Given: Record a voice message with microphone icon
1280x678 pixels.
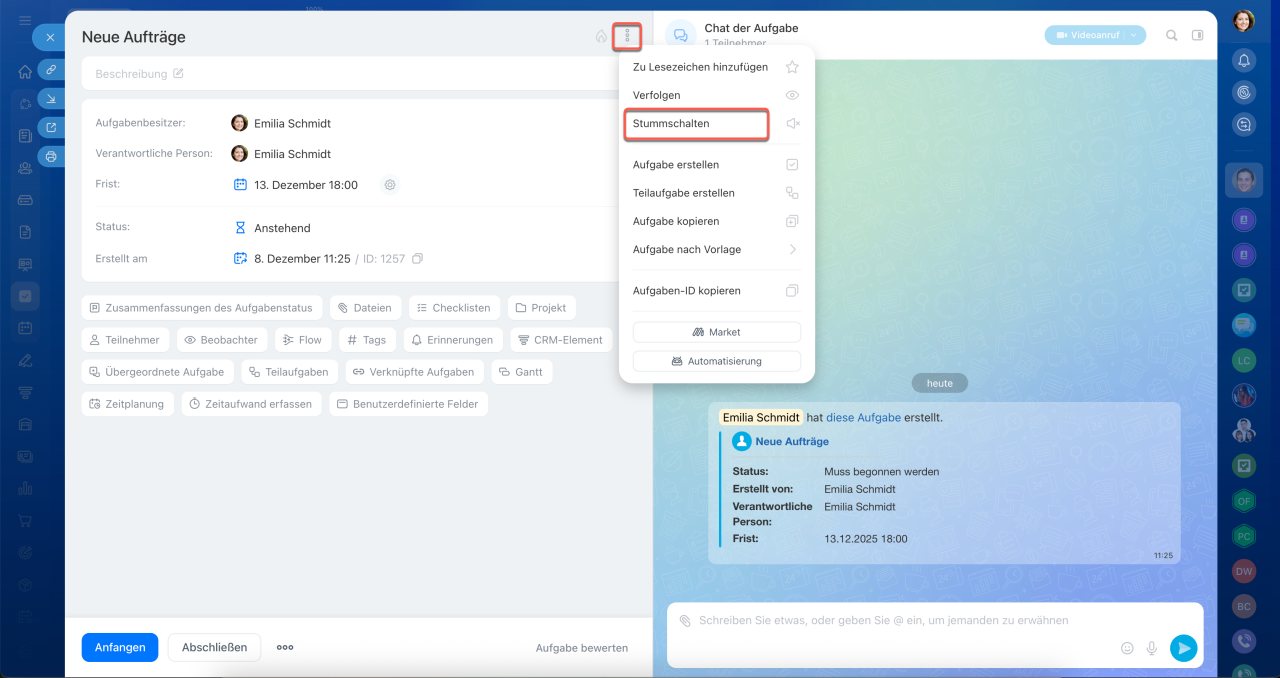Looking at the screenshot, I should (1152, 648).
